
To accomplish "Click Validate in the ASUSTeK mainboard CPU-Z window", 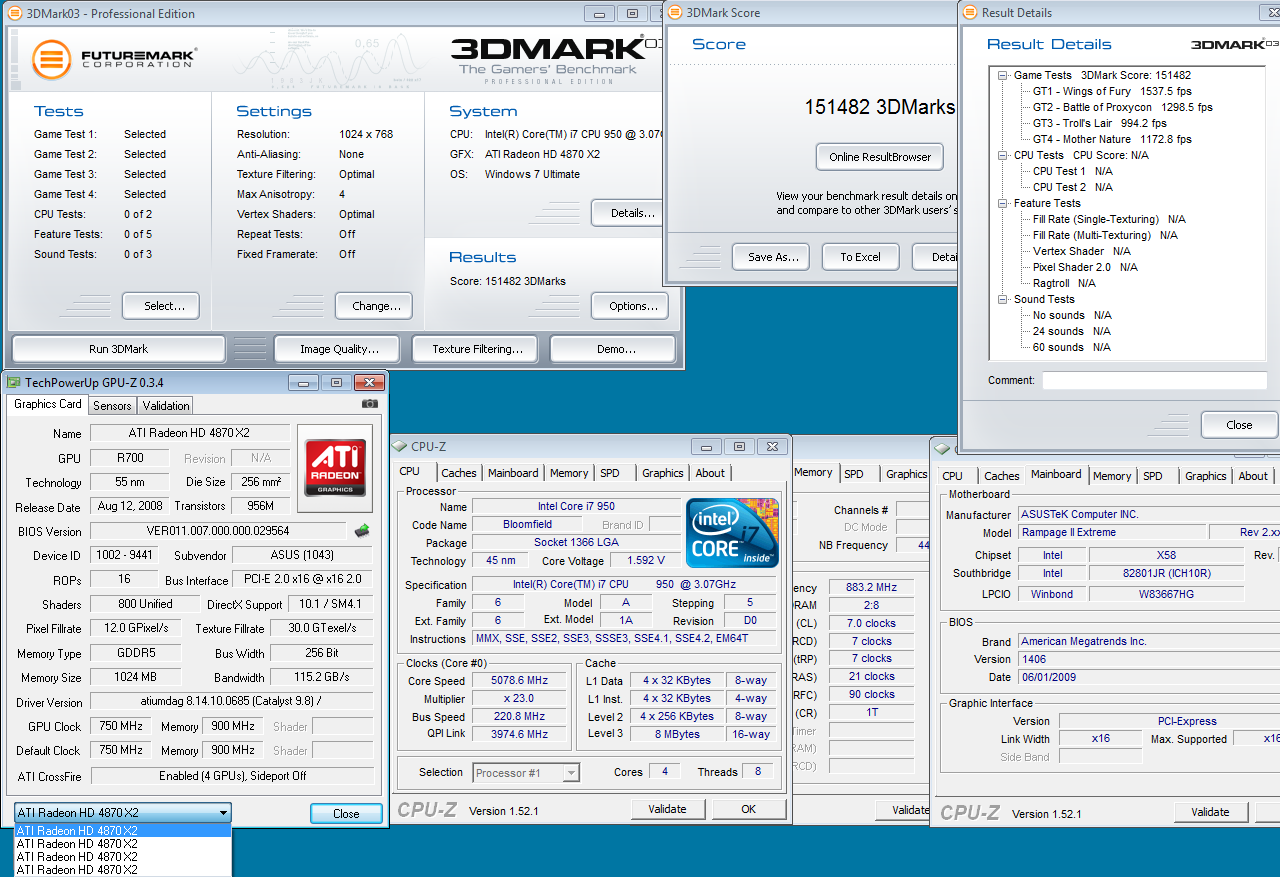I will click(1210, 812).
